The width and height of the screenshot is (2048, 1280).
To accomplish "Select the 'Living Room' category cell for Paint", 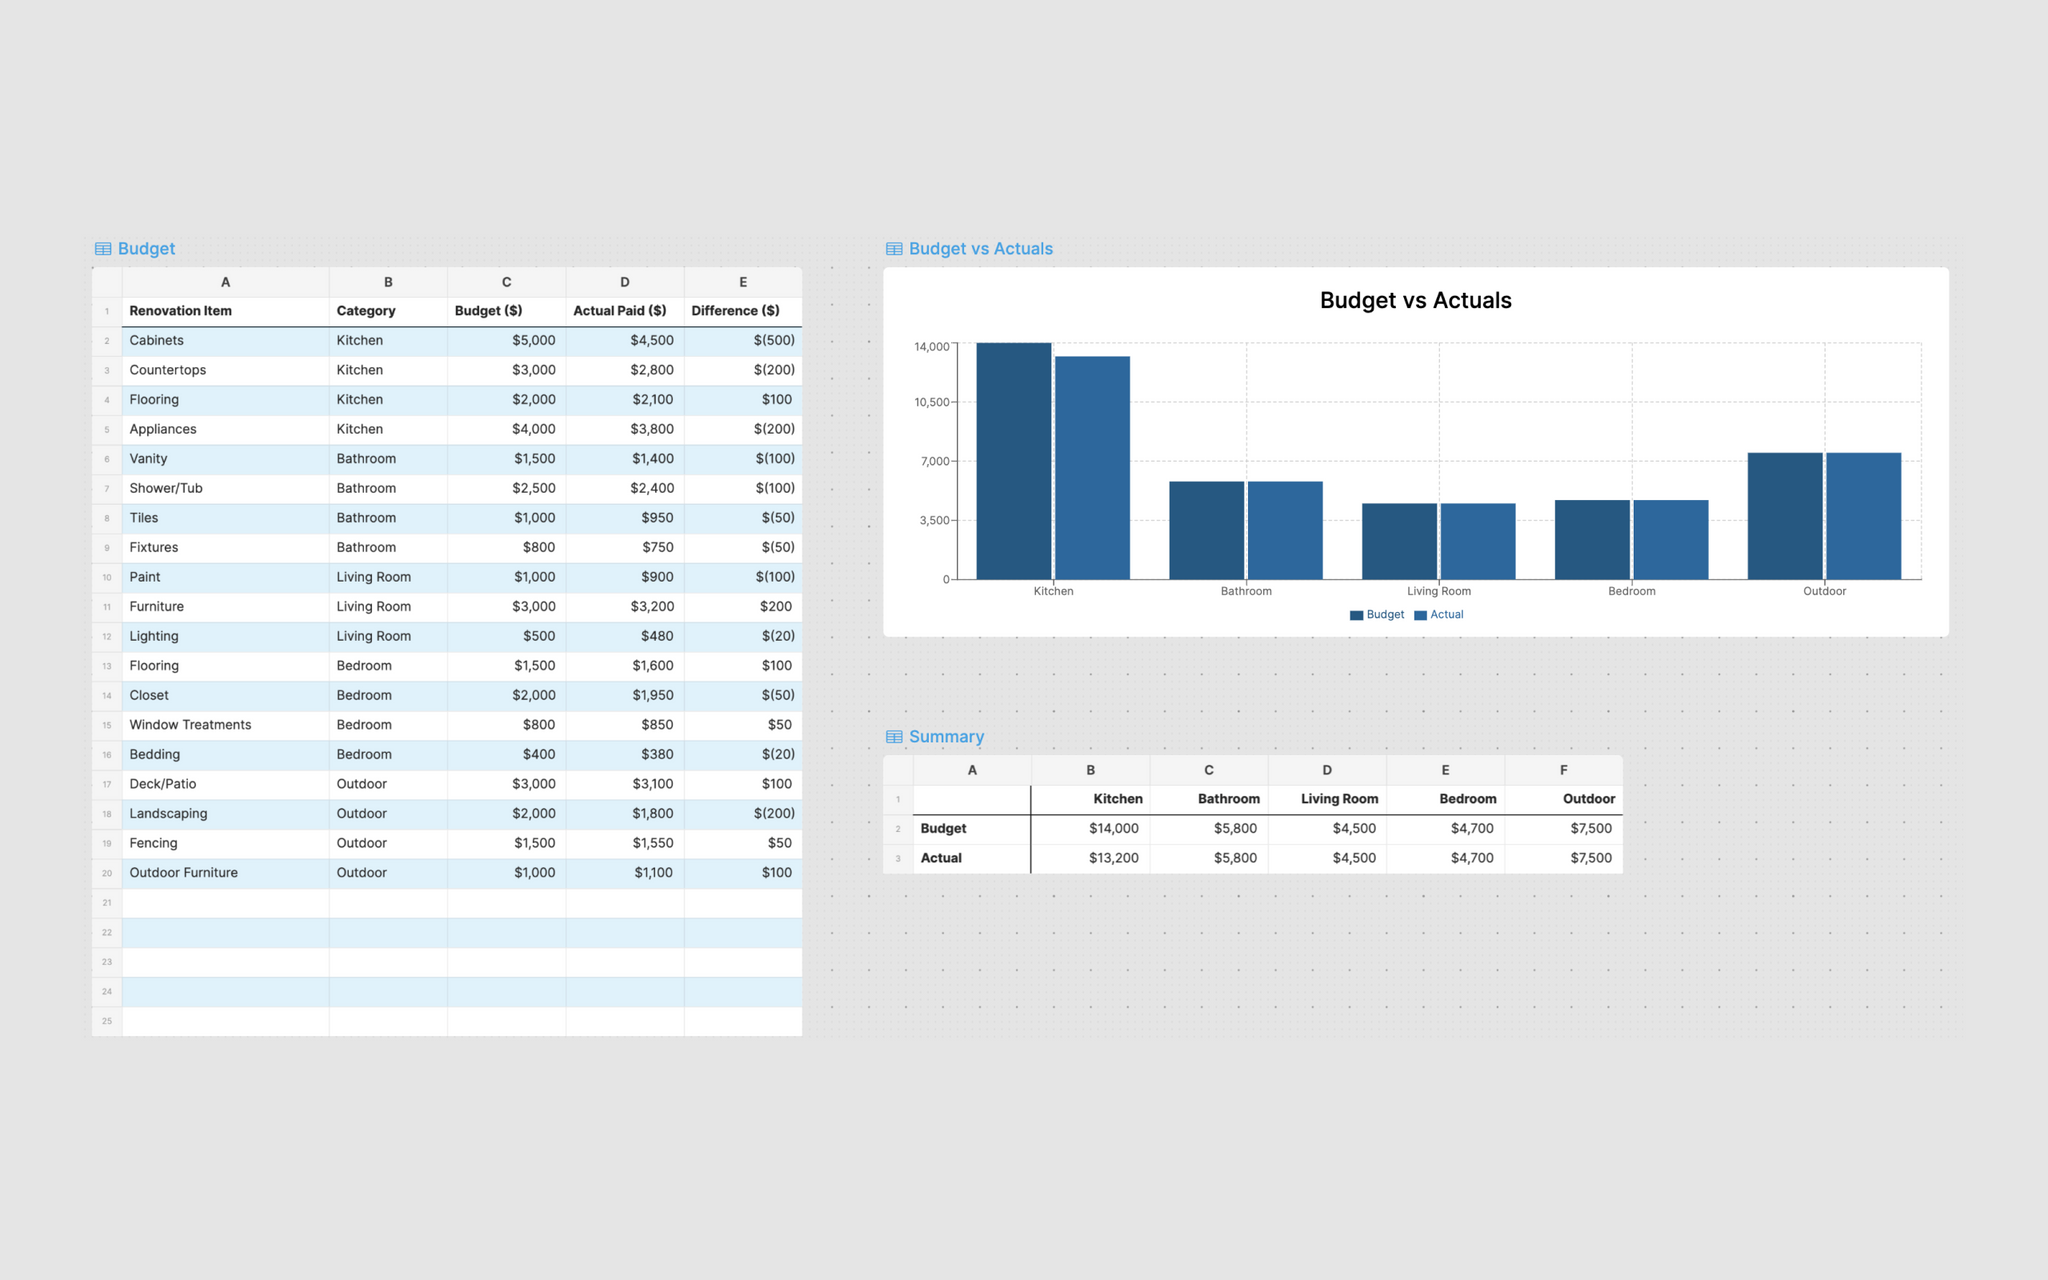I will point(388,577).
